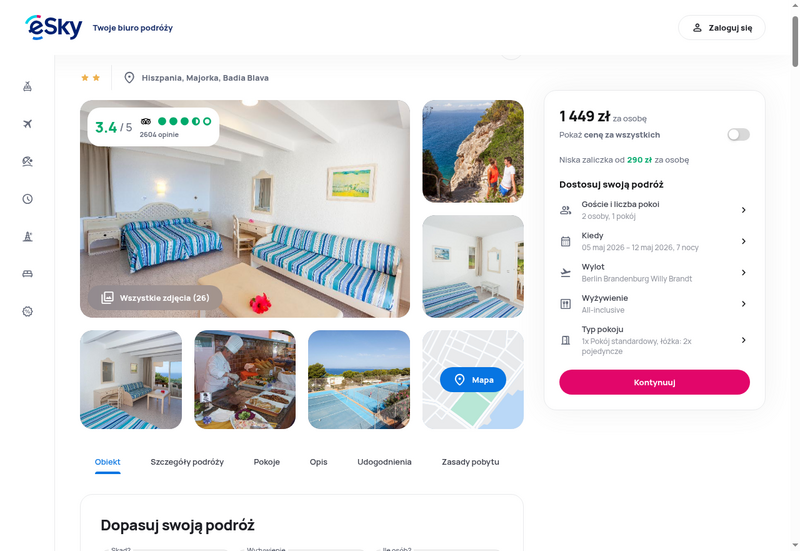Click the calendar icon next to Kiedy
The width and height of the screenshot is (800, 551).
tap(565, 241)
